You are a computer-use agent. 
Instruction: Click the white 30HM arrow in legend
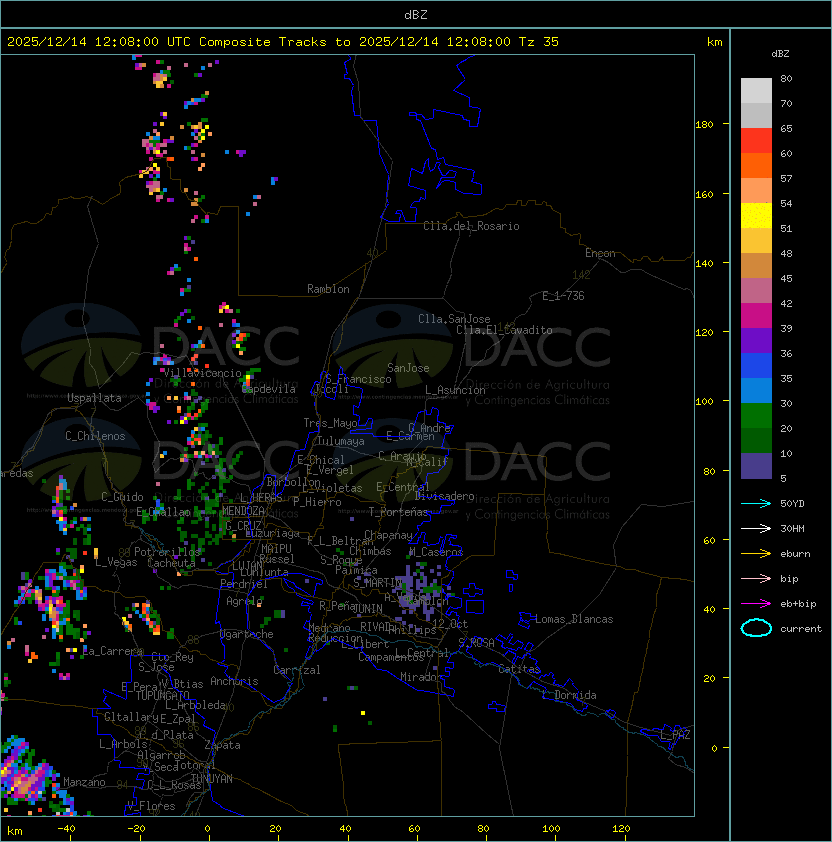(756, 528)
